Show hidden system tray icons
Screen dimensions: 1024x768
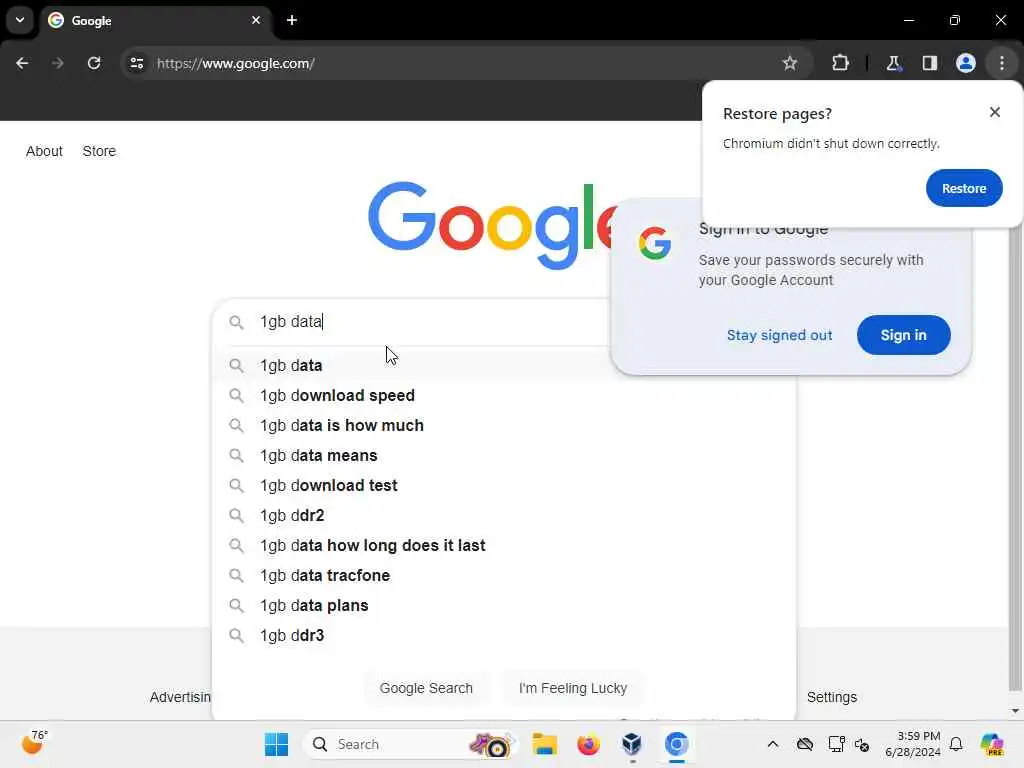tap(773, 744)
